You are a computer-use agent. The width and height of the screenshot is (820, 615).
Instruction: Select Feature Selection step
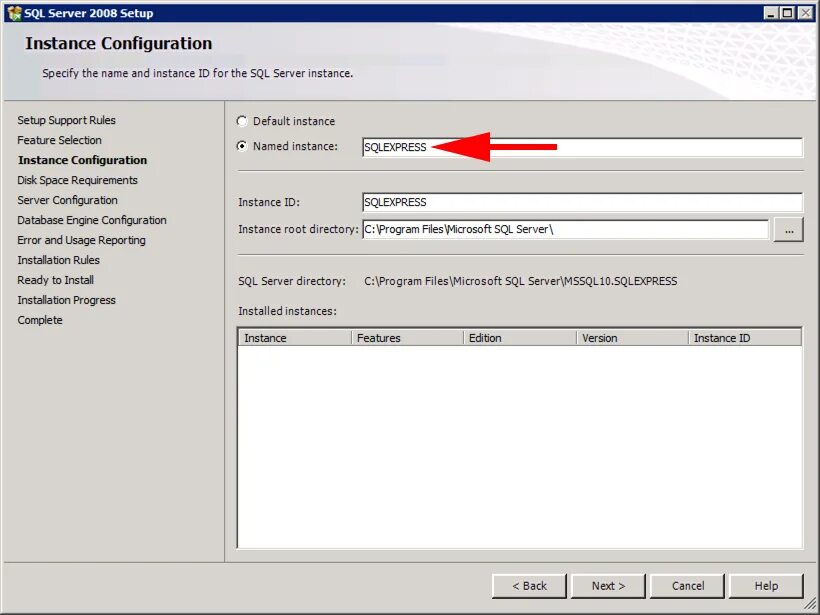click(60, 140)
